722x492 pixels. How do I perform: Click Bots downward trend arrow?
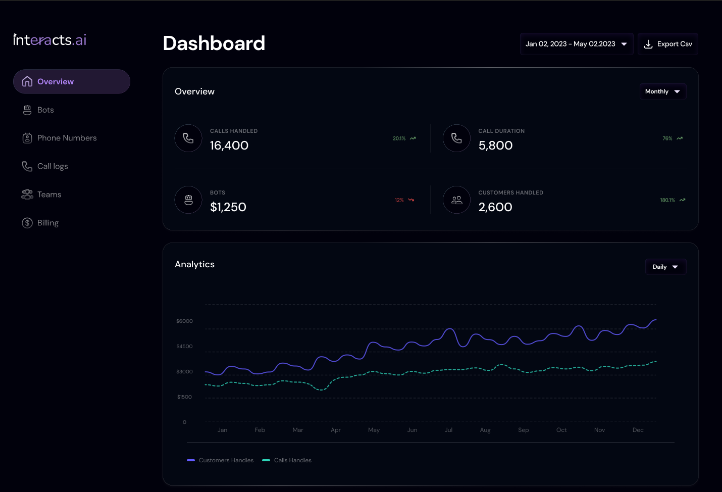point(411,200)
